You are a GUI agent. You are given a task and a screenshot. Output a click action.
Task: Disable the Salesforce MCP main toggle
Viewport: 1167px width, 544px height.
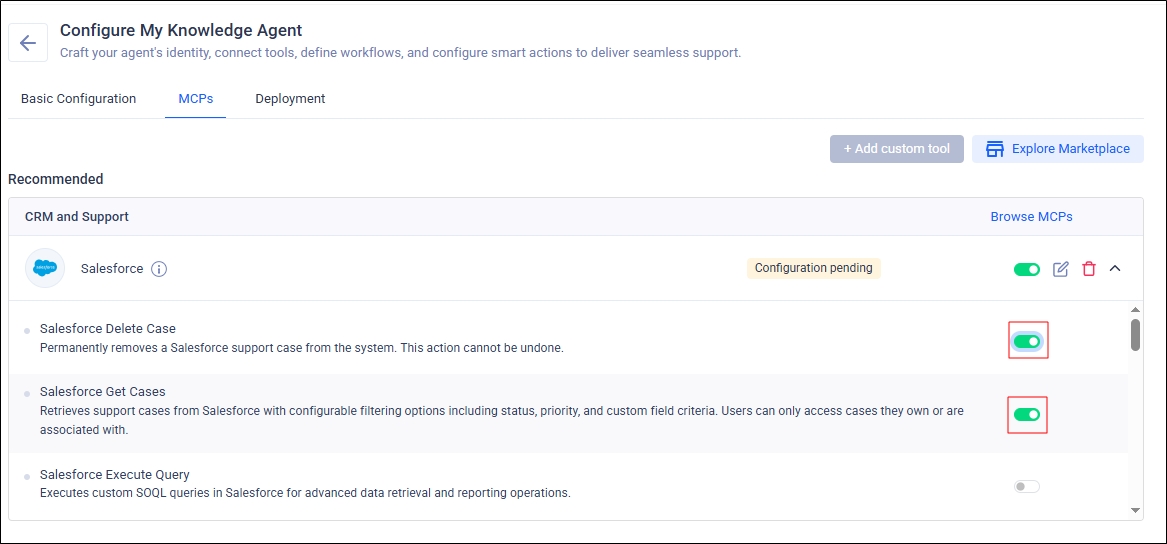click(1026, 269)
